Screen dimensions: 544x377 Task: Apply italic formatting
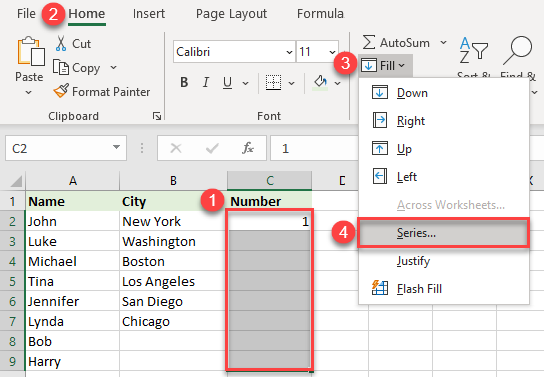[206, 83]
